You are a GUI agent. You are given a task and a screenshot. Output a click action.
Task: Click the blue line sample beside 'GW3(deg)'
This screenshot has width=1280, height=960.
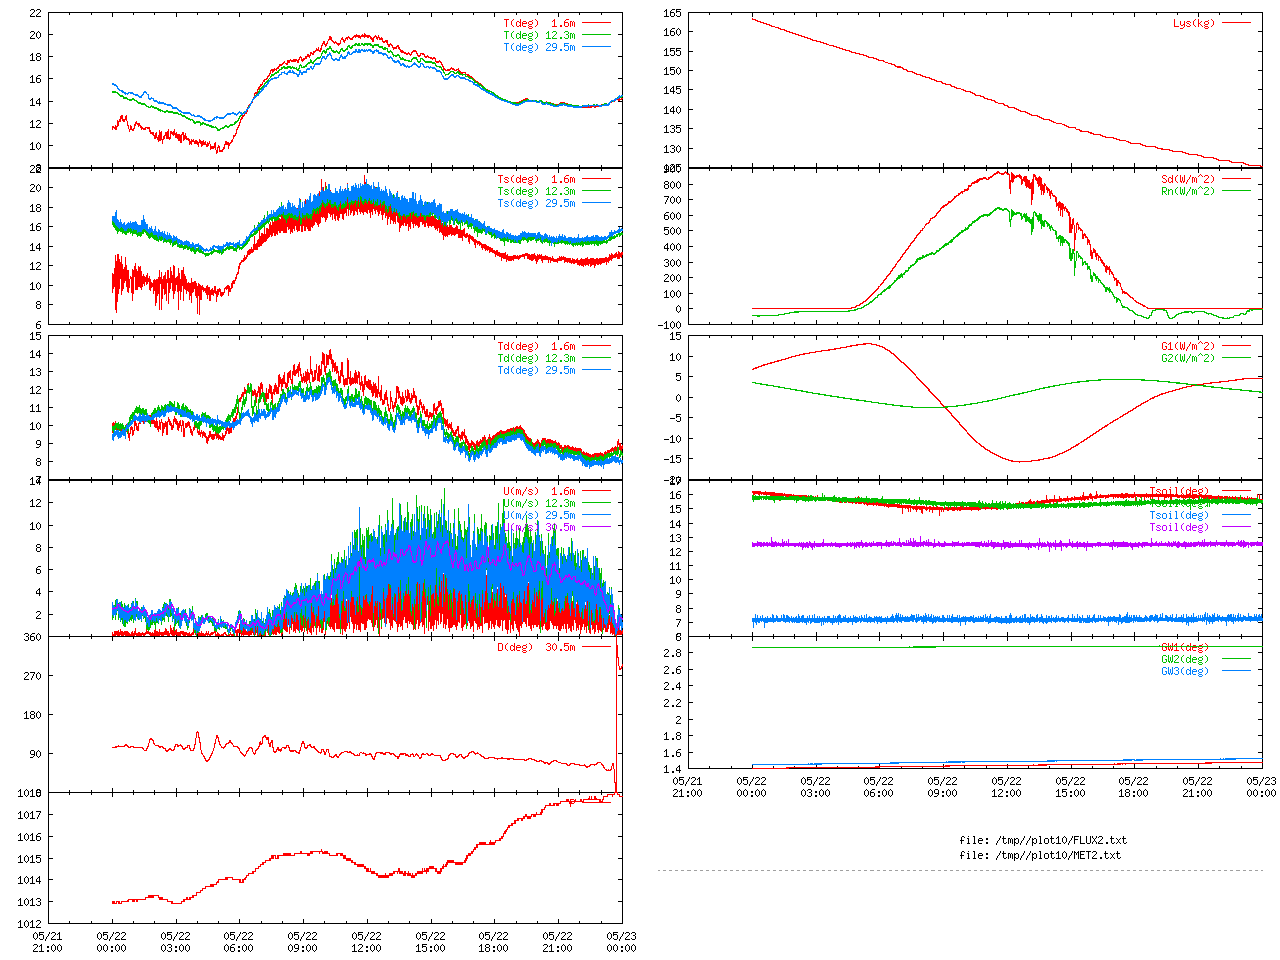point(1236,672)
